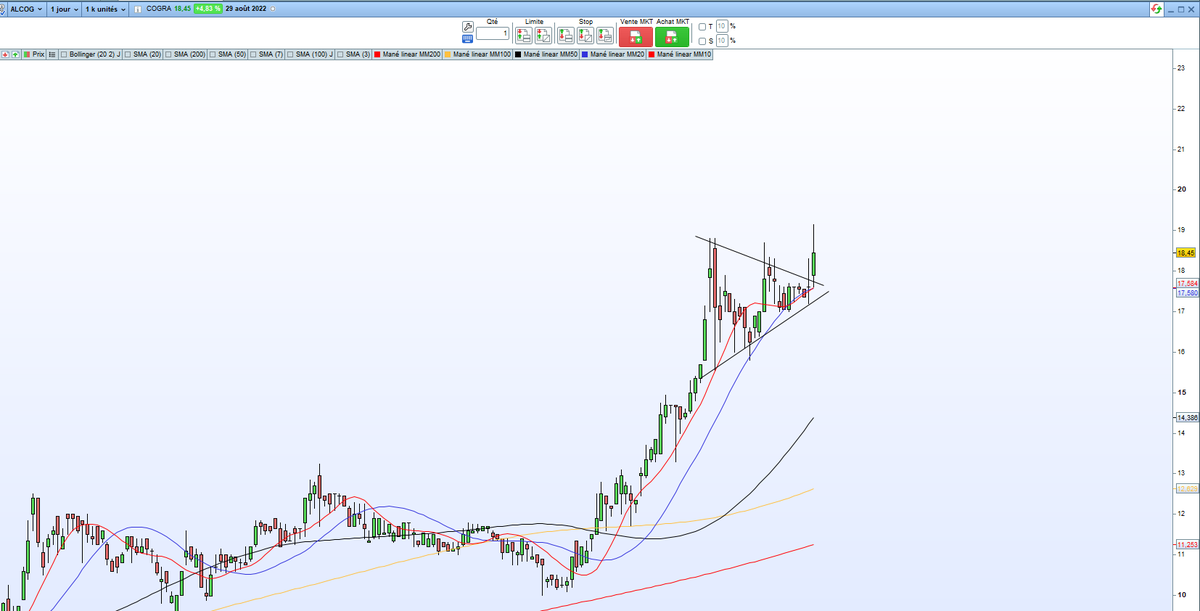
Task: Click the black Mané linear MM50 swatch
Action: 518,54
